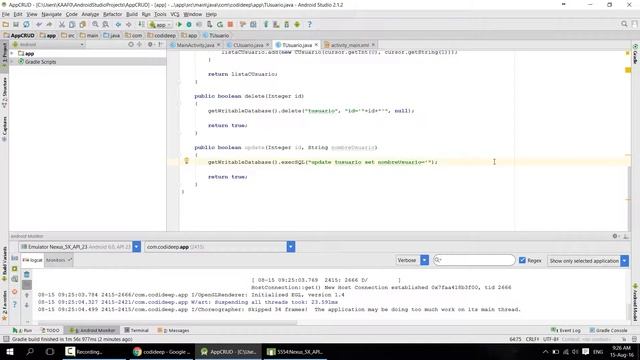This screenshot has height=360, width=640.
Task: Click the Navigate Forward arrow icon
Action: (x=128, y=24)
